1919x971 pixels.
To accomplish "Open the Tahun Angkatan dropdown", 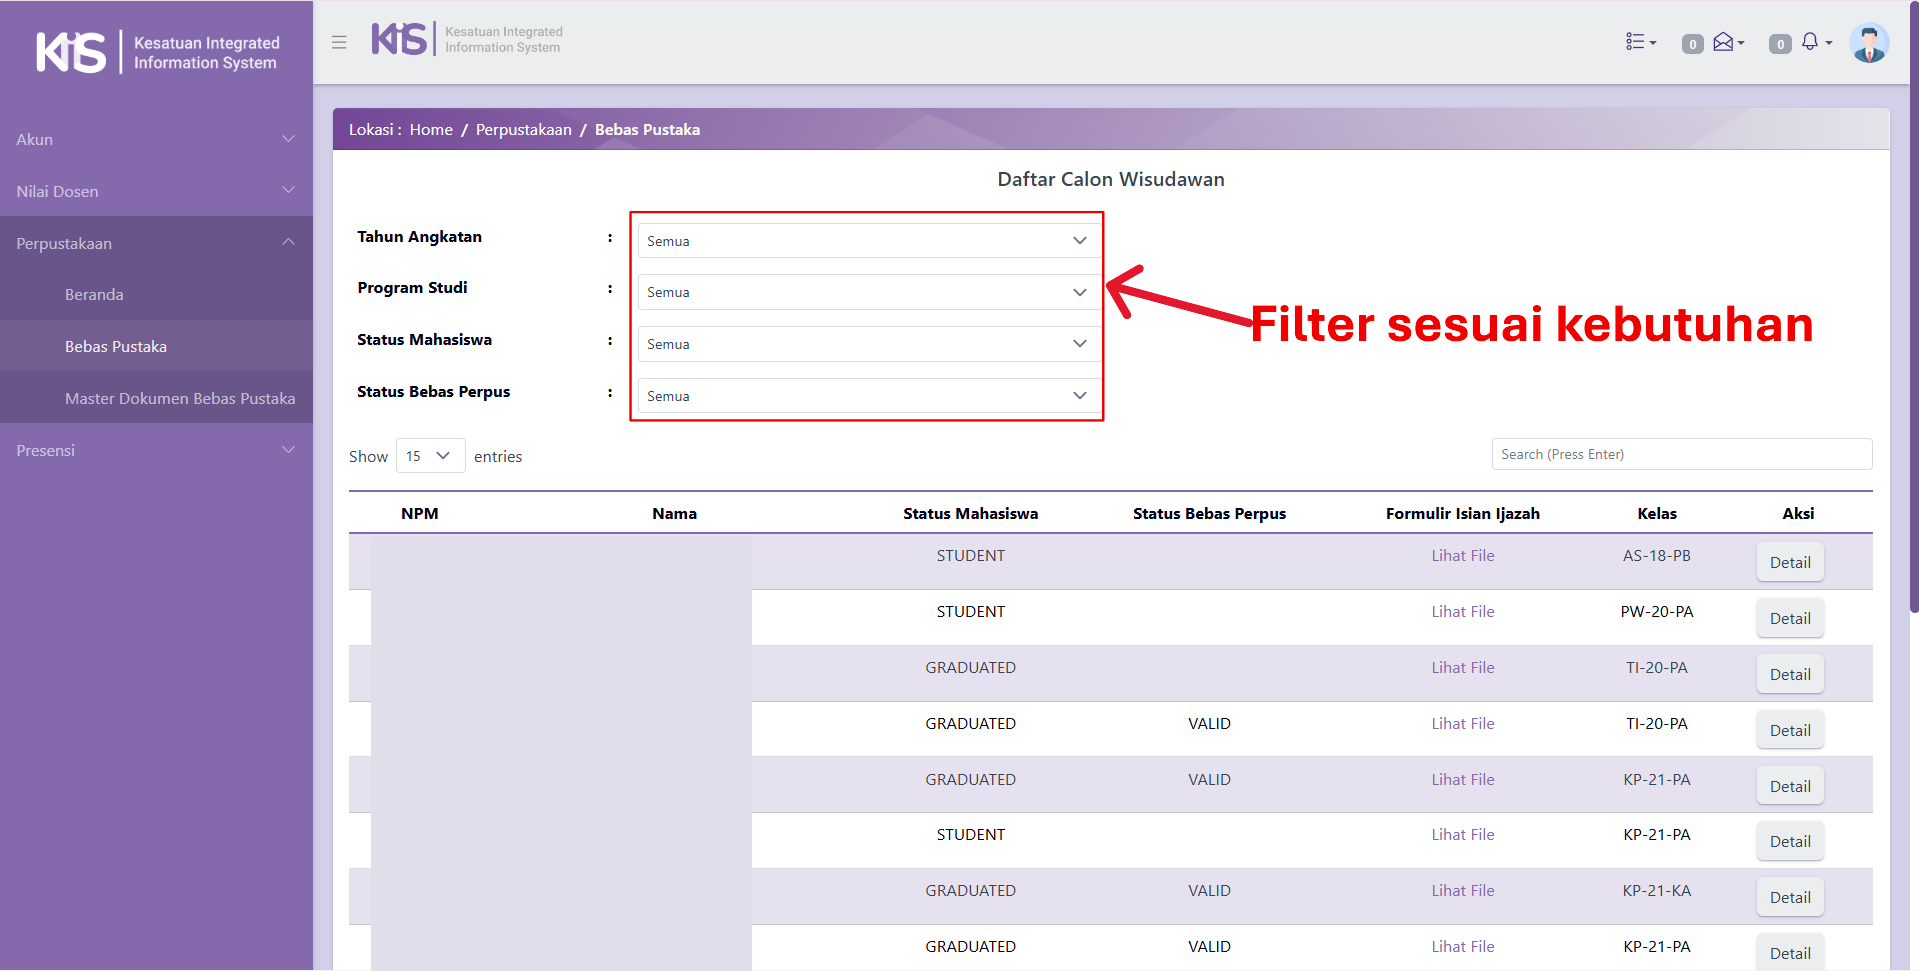I will 866,241.
